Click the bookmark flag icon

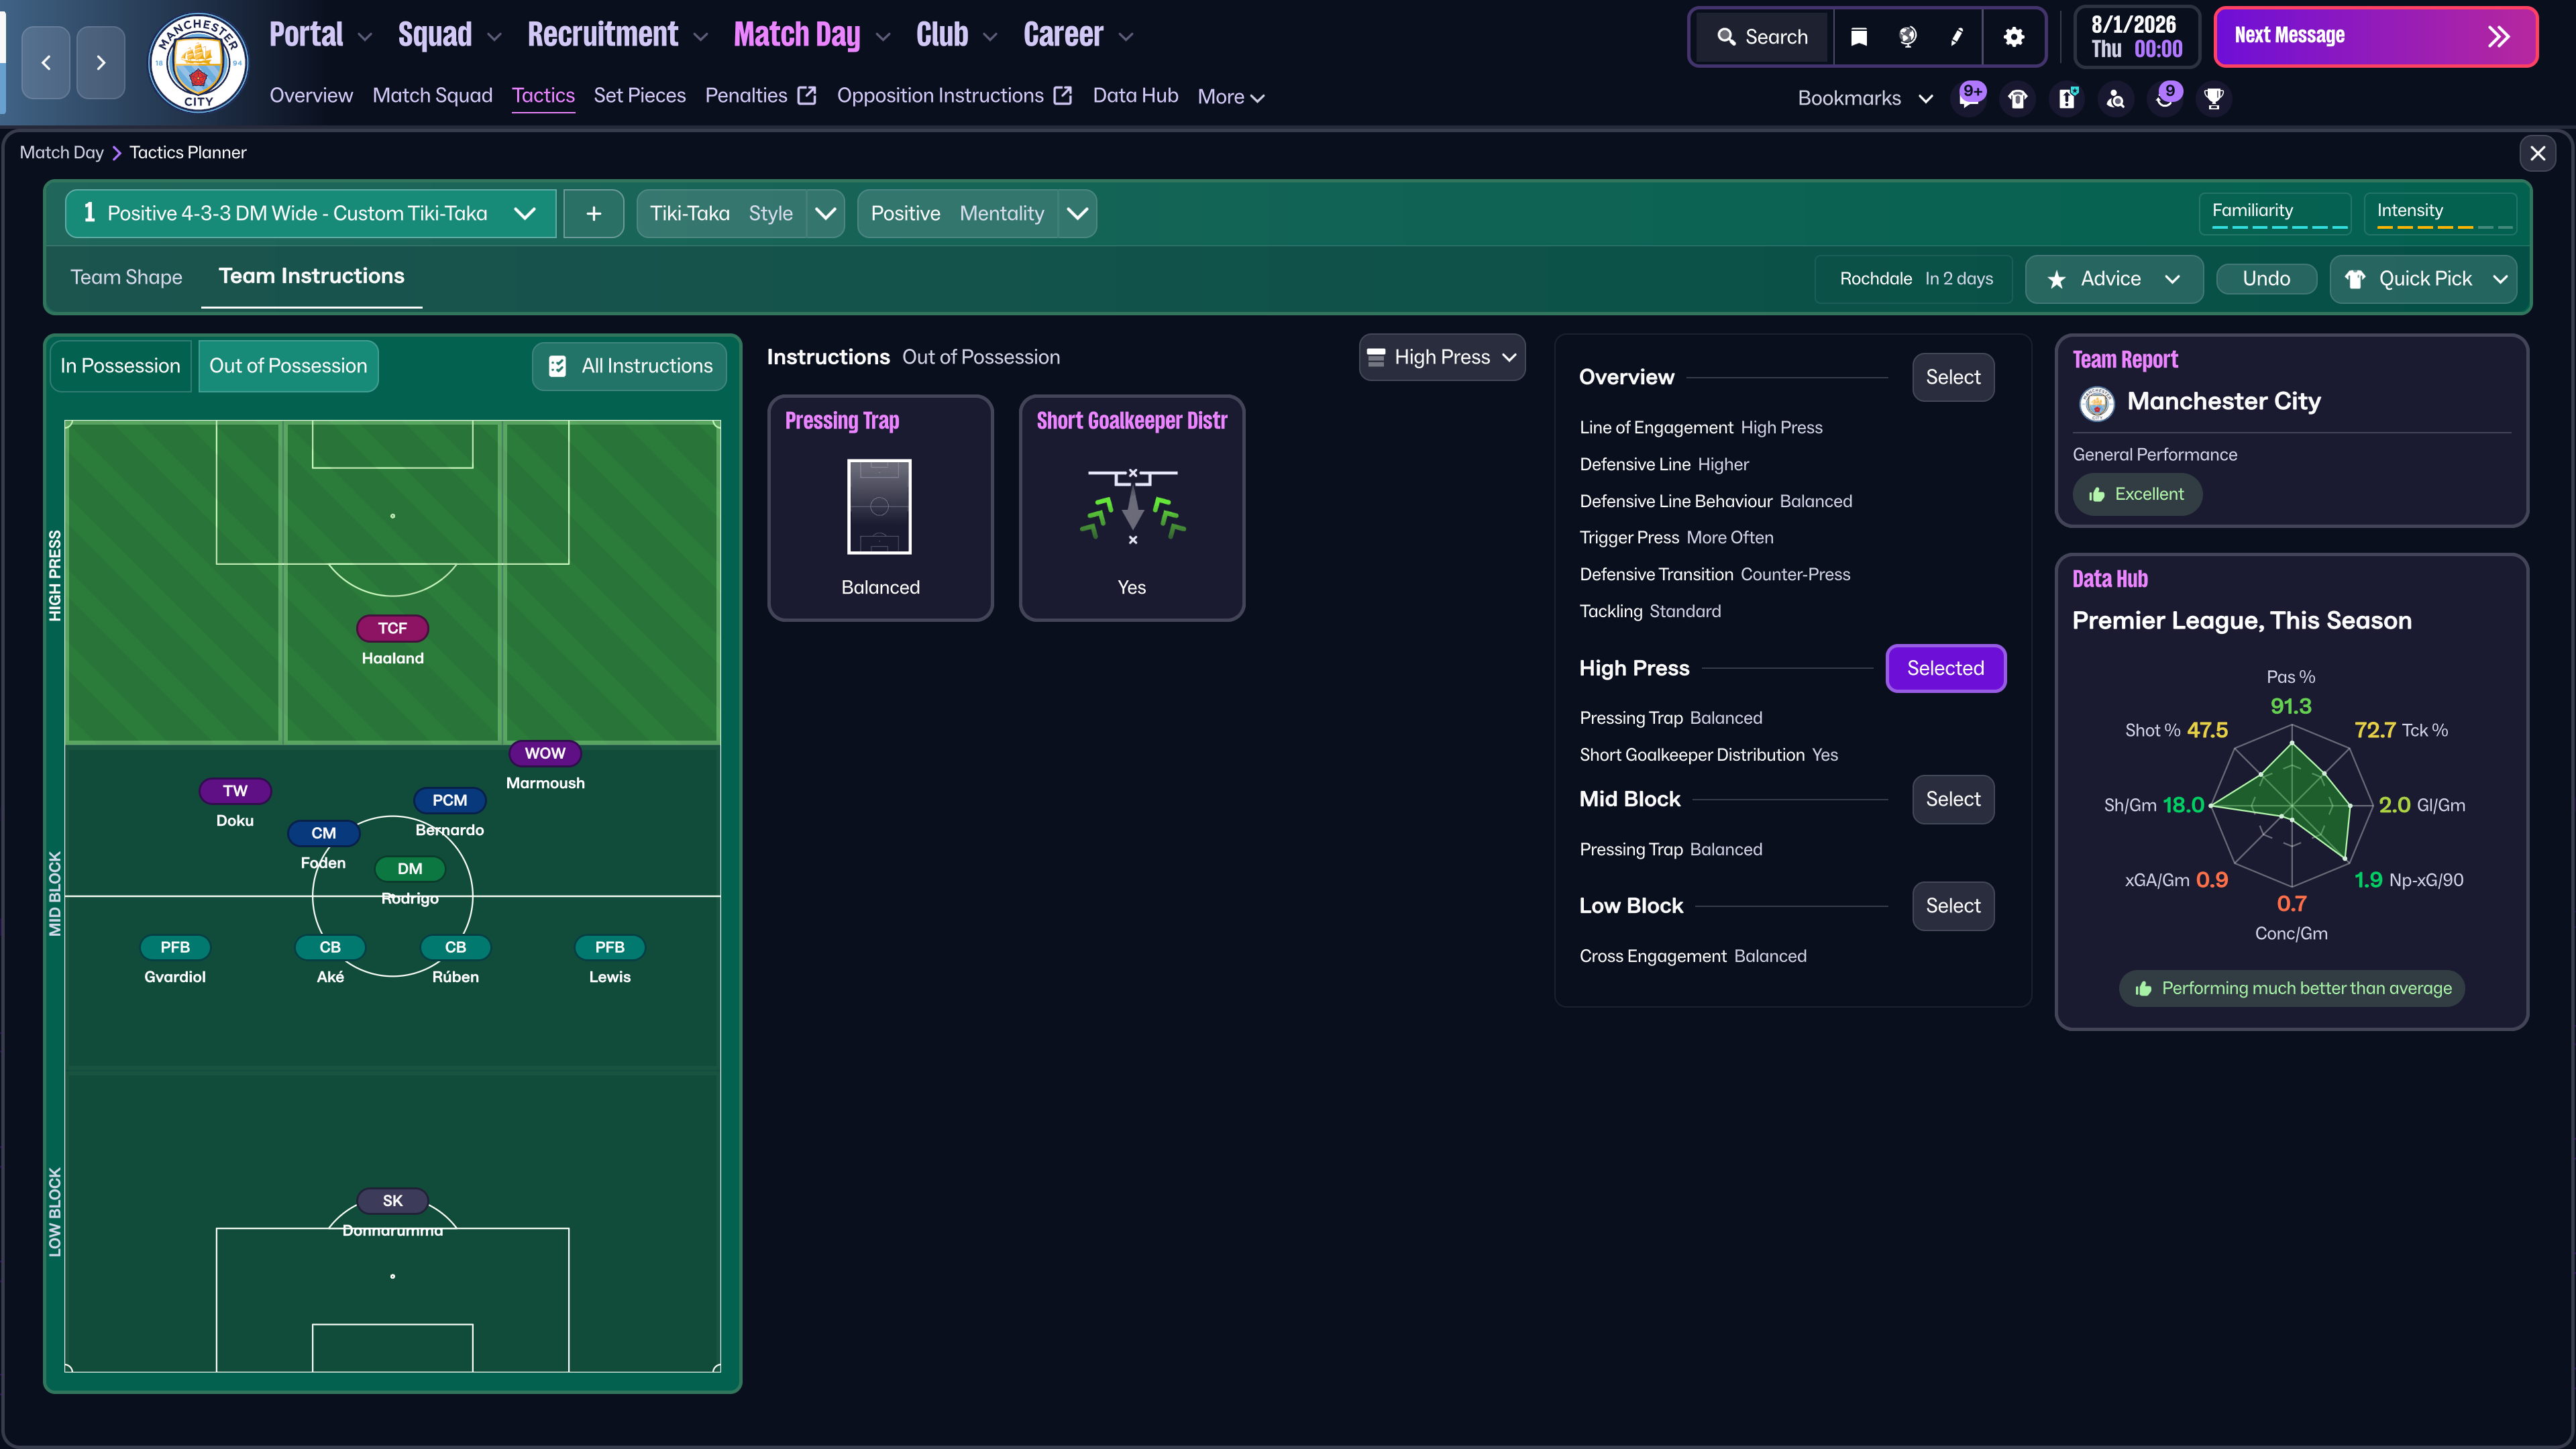click(1859, 37)
